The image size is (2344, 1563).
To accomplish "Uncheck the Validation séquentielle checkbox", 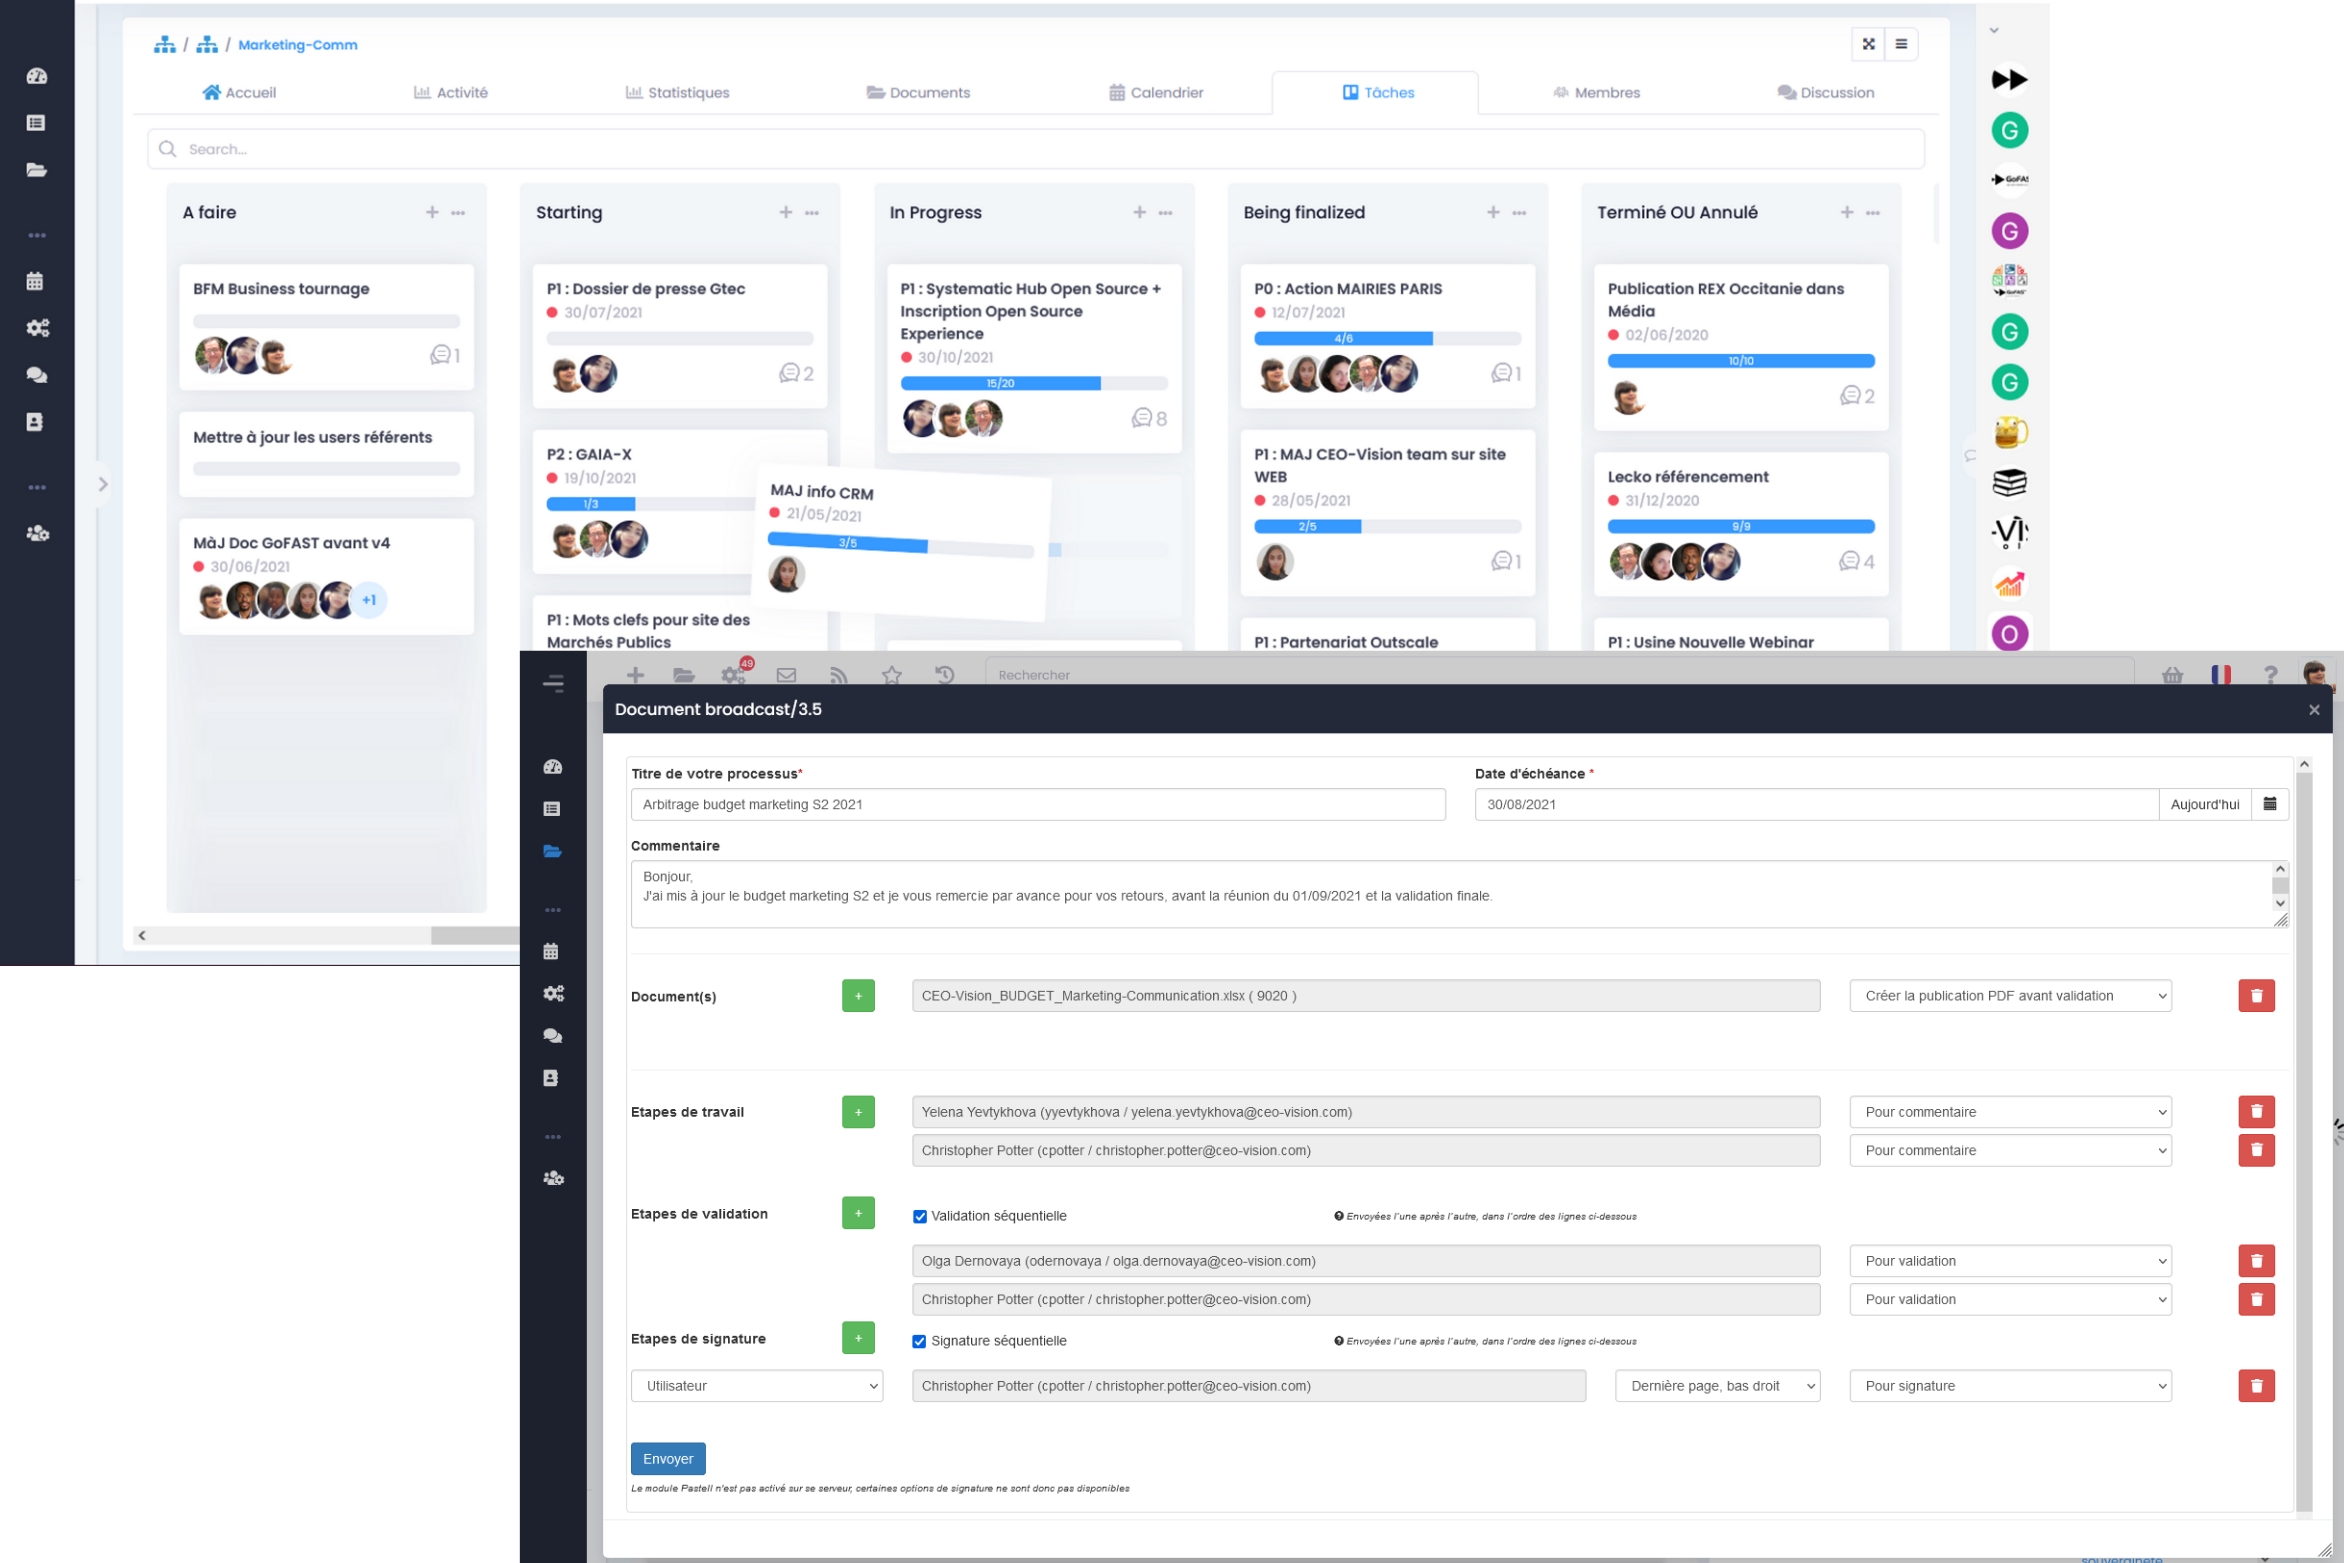I will (919, 1216).
